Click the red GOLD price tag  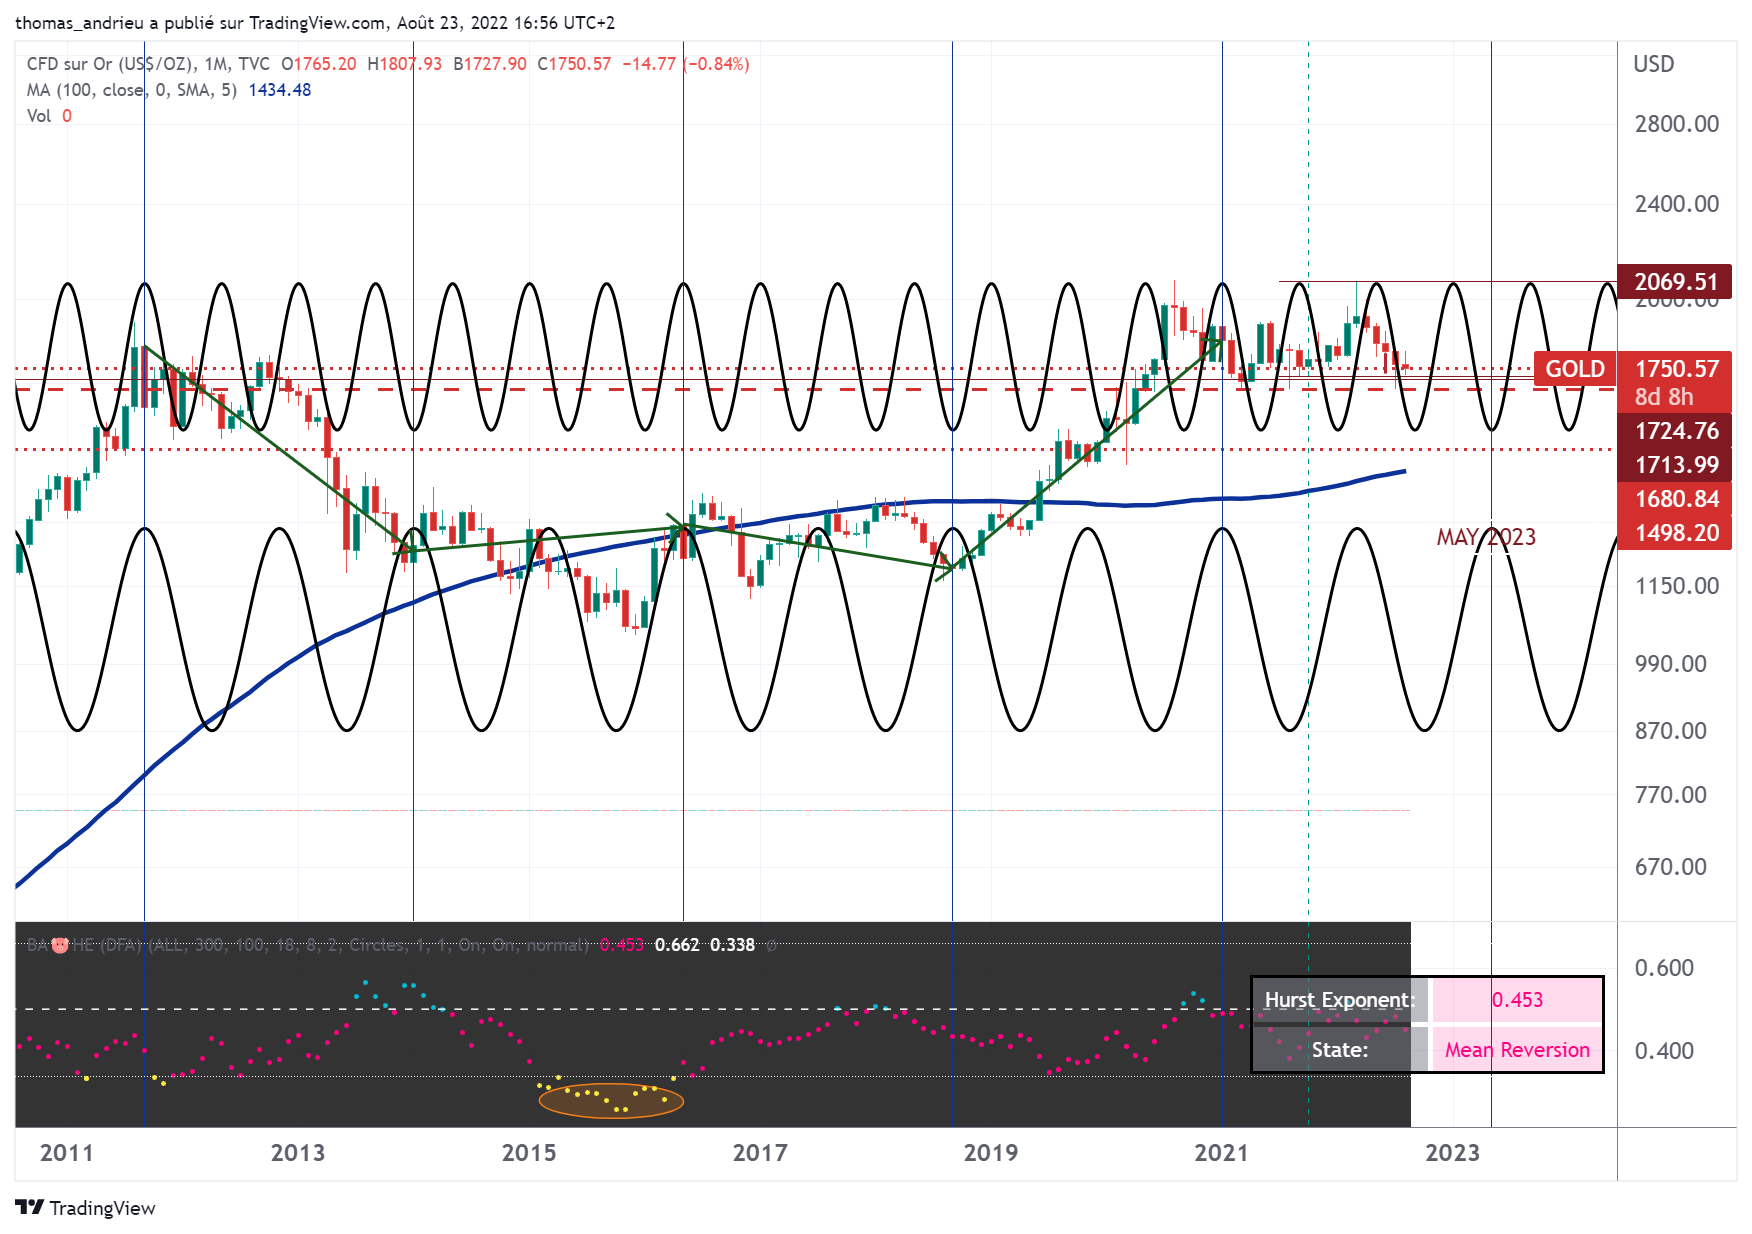pyautogui.click(x=1574, y=369)
